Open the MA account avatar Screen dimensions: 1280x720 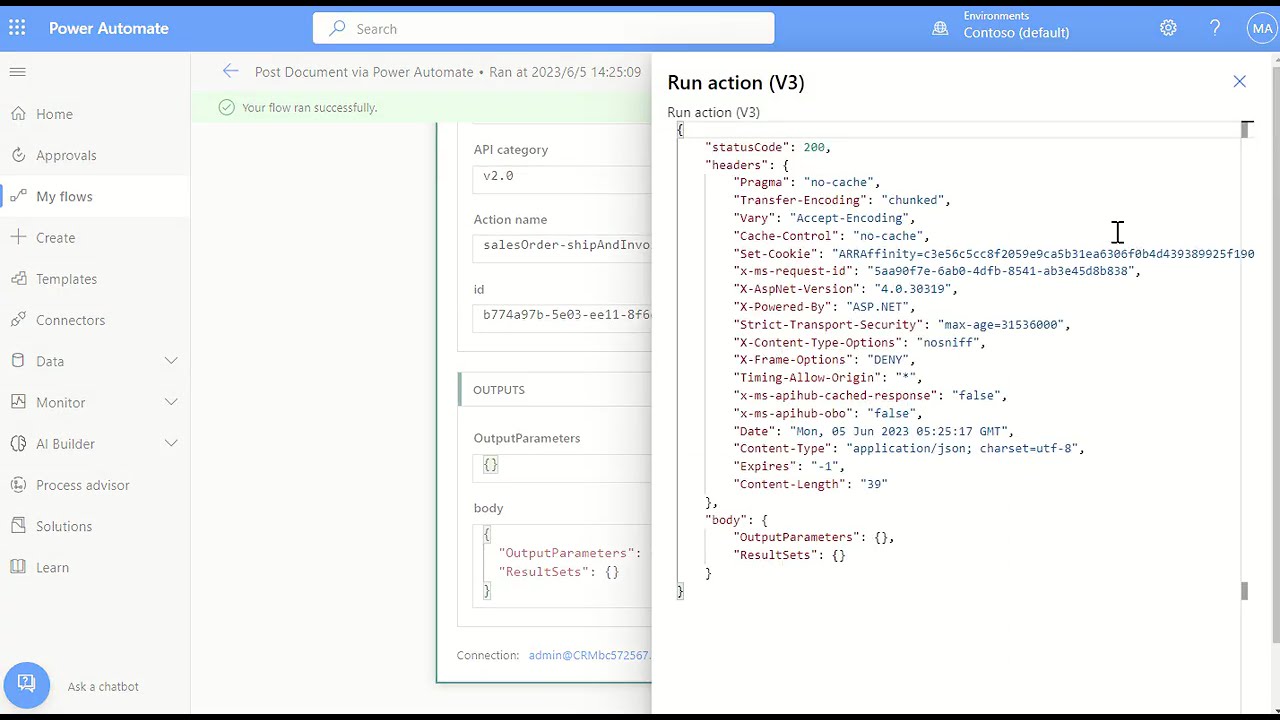click(1261, 28)
